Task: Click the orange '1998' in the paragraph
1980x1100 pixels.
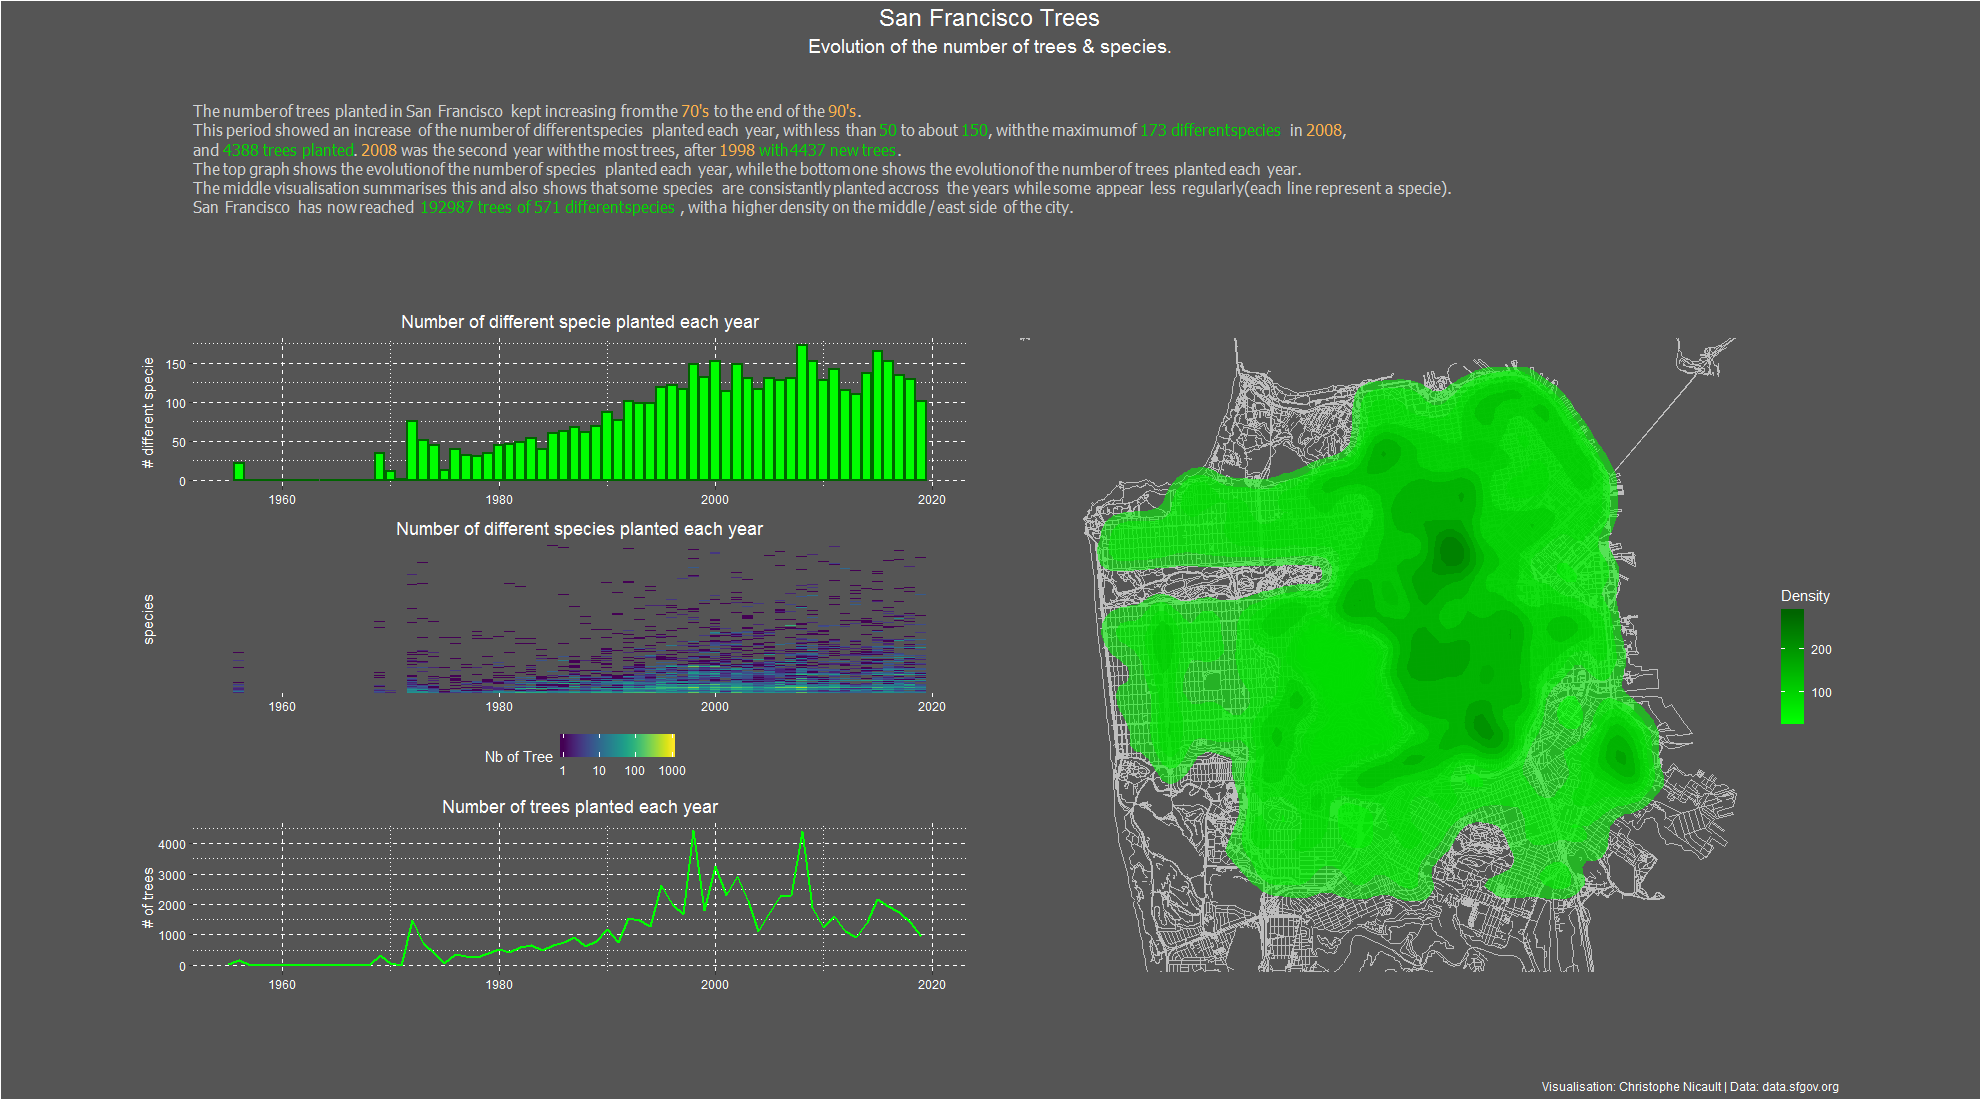Action: tap(737, 150)
